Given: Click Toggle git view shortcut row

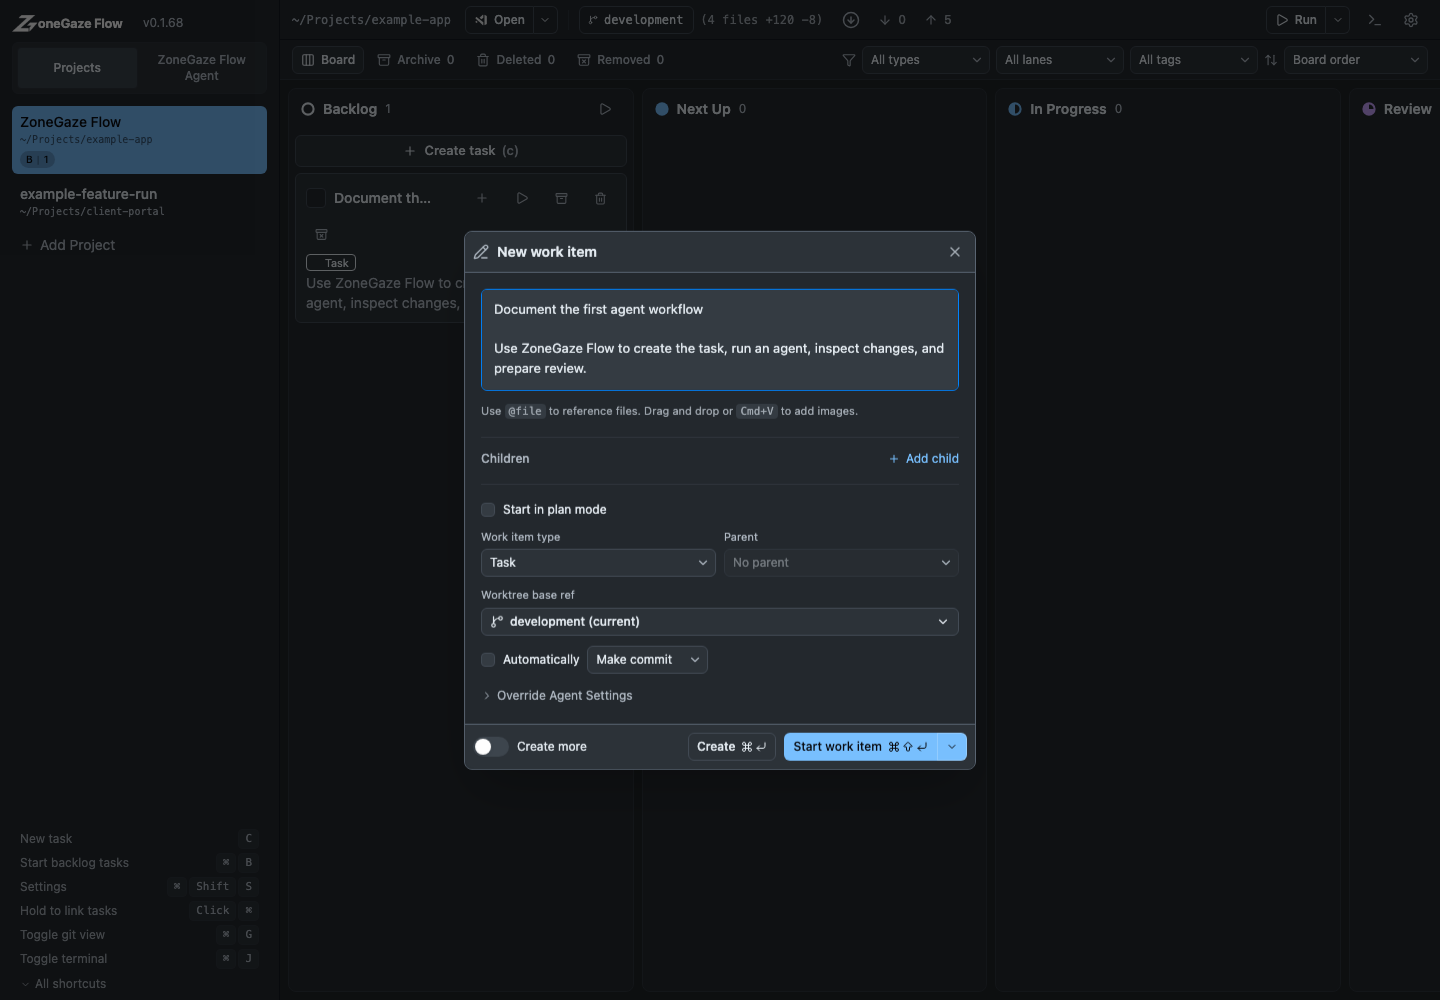Looking at the screenshot, I should pyautogui.click(x=138, y=935).
